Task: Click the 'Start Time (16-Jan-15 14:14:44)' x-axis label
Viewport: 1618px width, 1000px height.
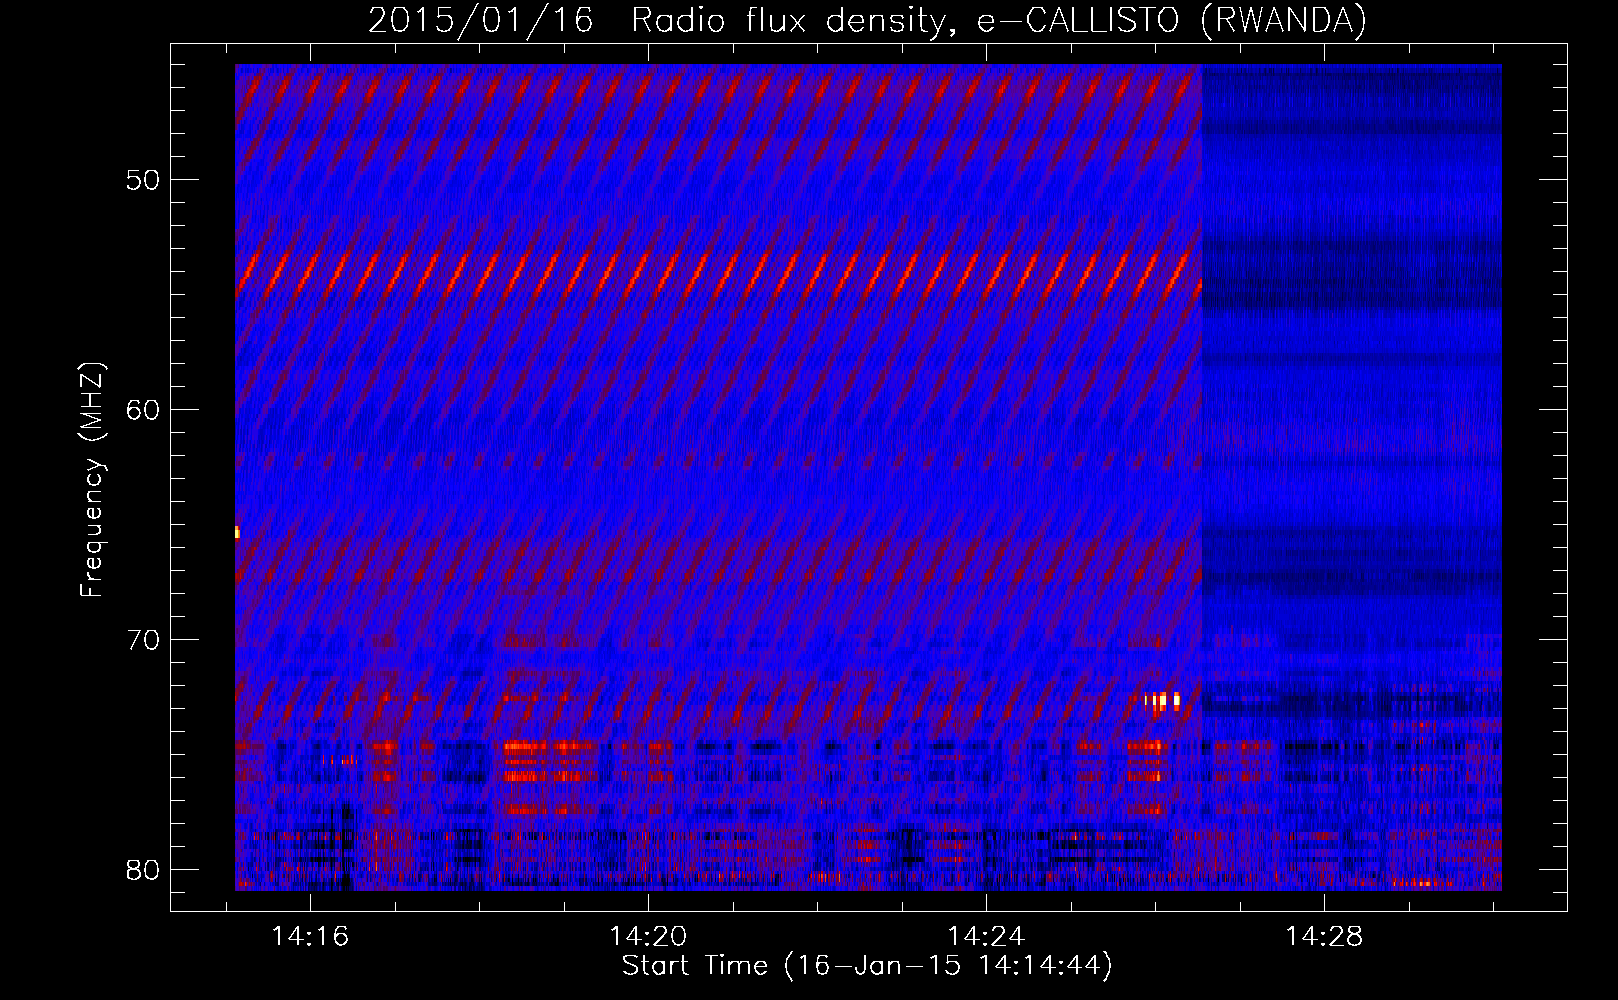Action: point(867,966)
